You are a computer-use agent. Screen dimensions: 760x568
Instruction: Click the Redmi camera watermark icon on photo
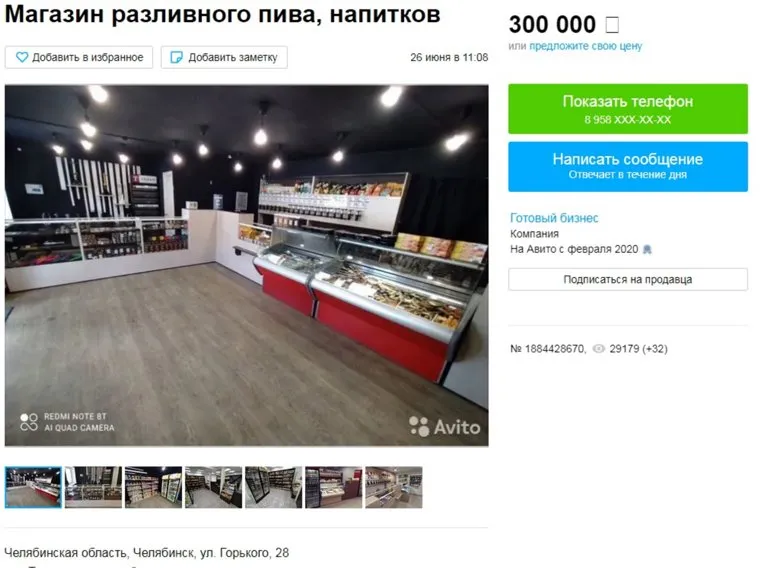(29, 422)
